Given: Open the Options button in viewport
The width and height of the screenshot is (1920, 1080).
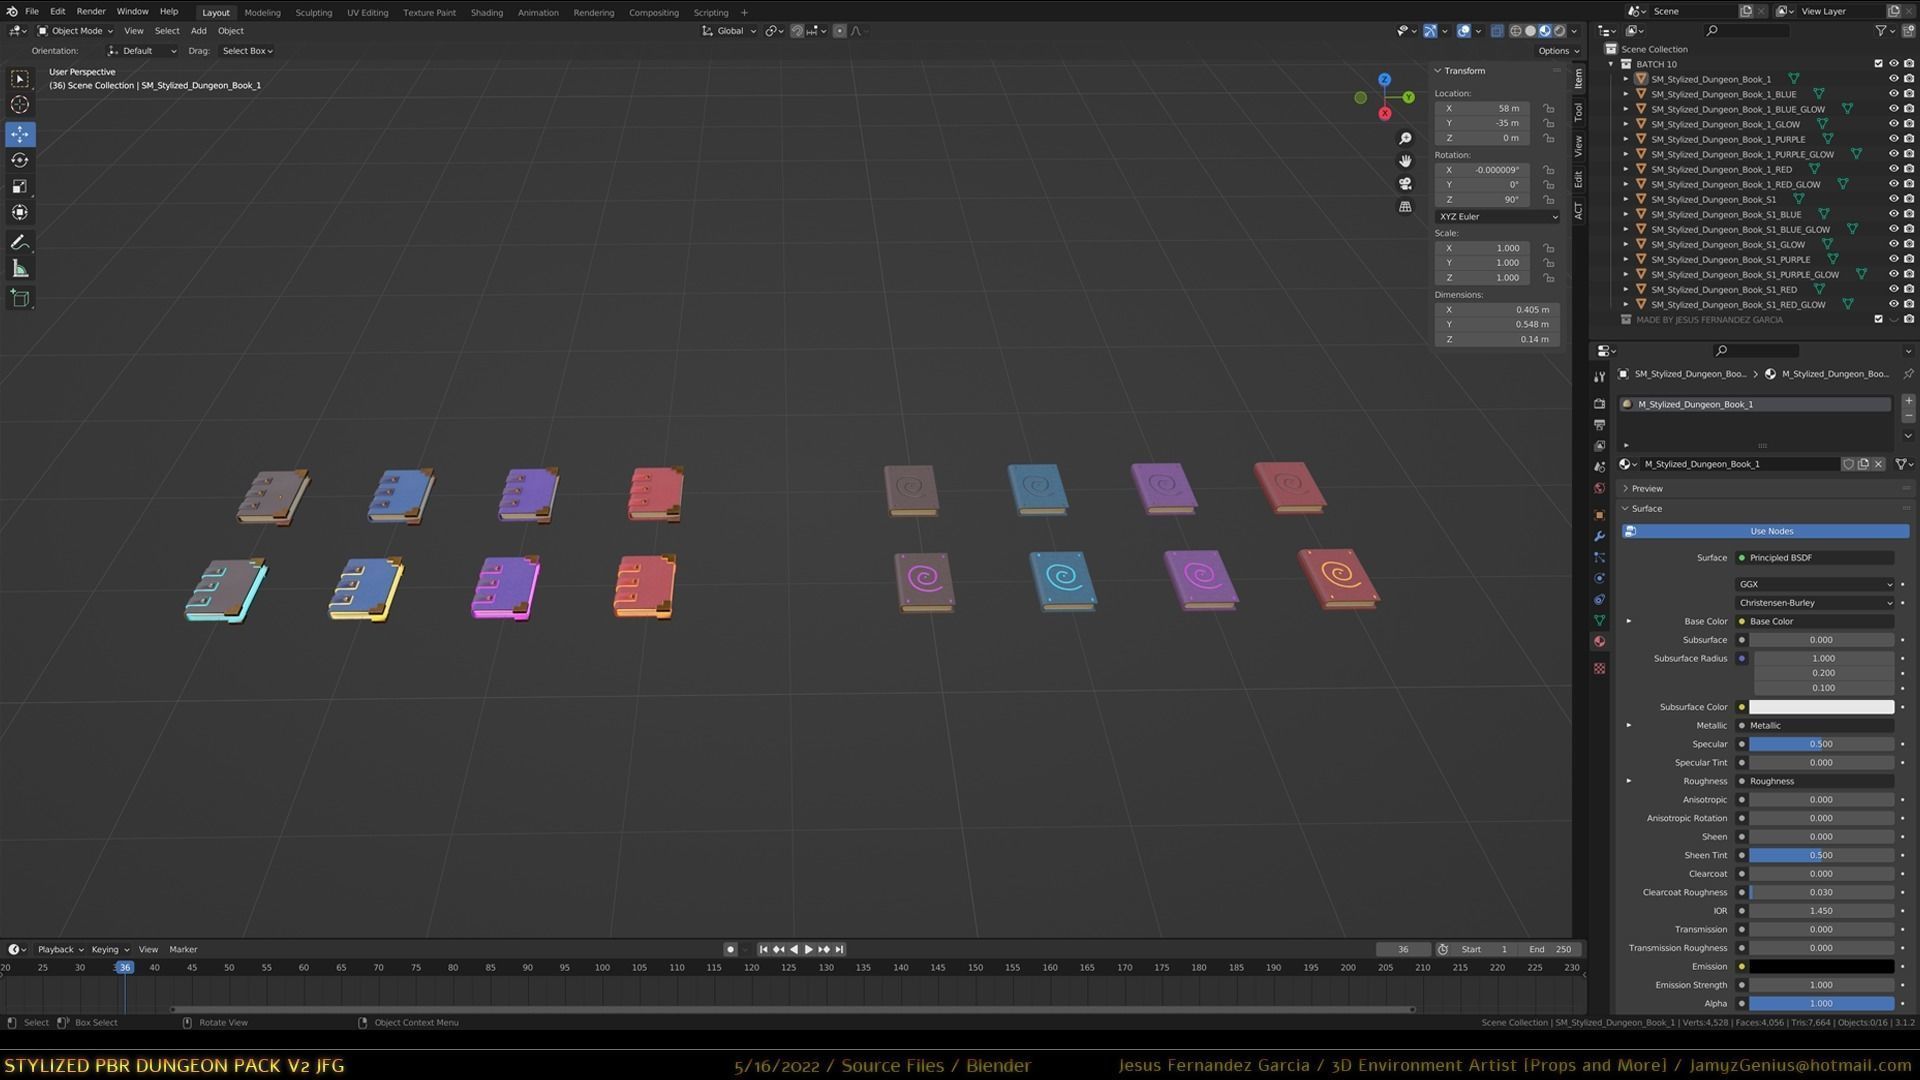Looking at the screenshot, I should pos(1558,51).
